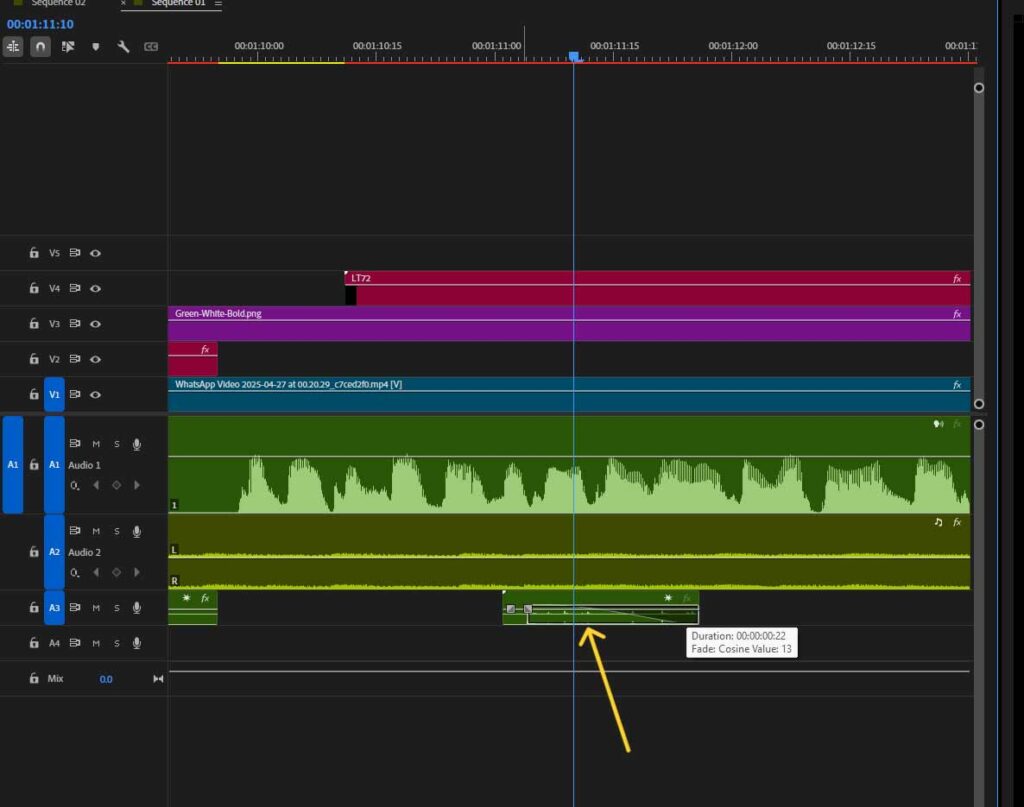Click the voice-over record mic on Audio 1
1024x807 pixels.
[x=136, y=444]
